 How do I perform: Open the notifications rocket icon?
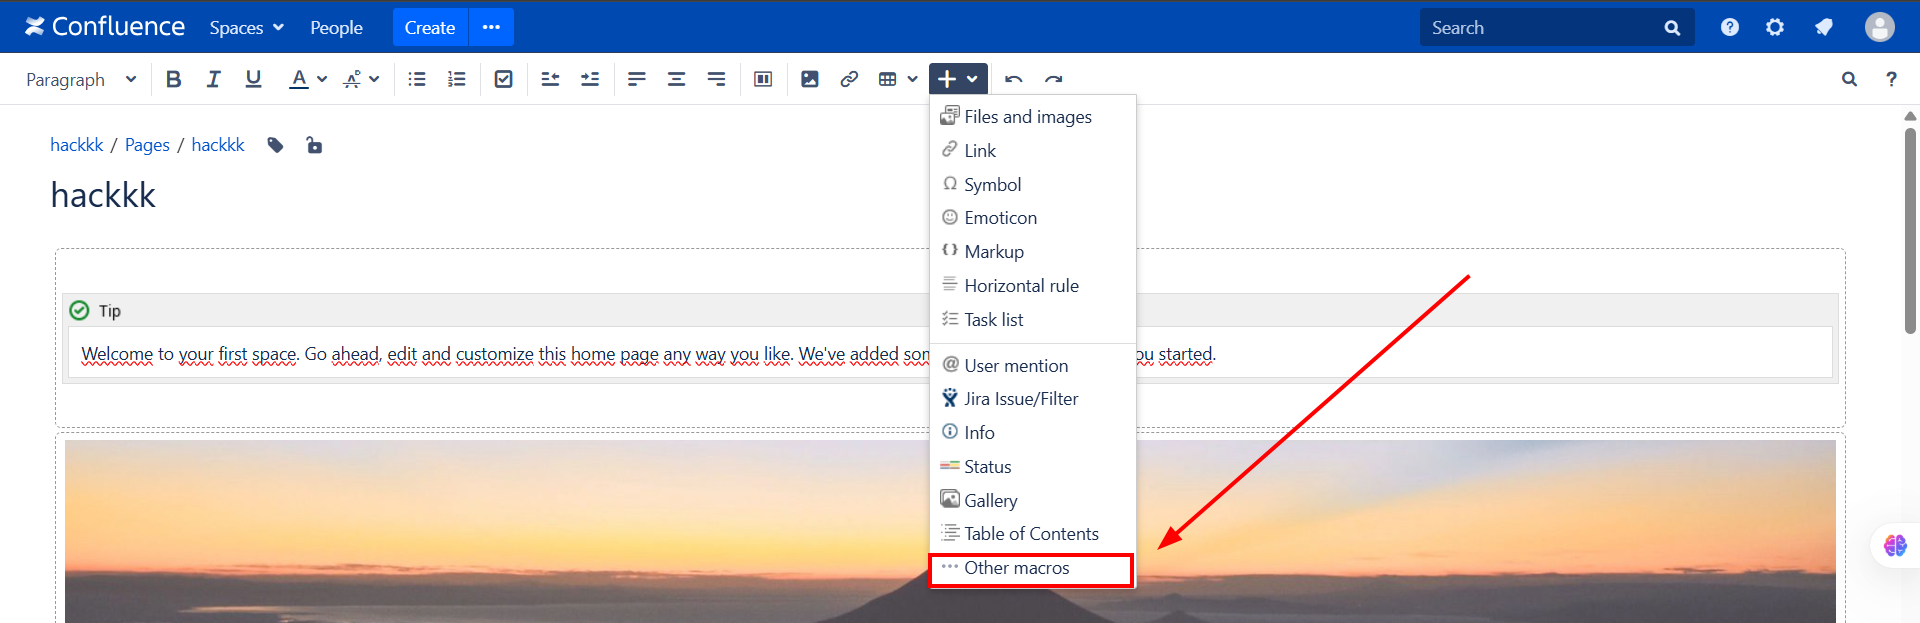1824,28
